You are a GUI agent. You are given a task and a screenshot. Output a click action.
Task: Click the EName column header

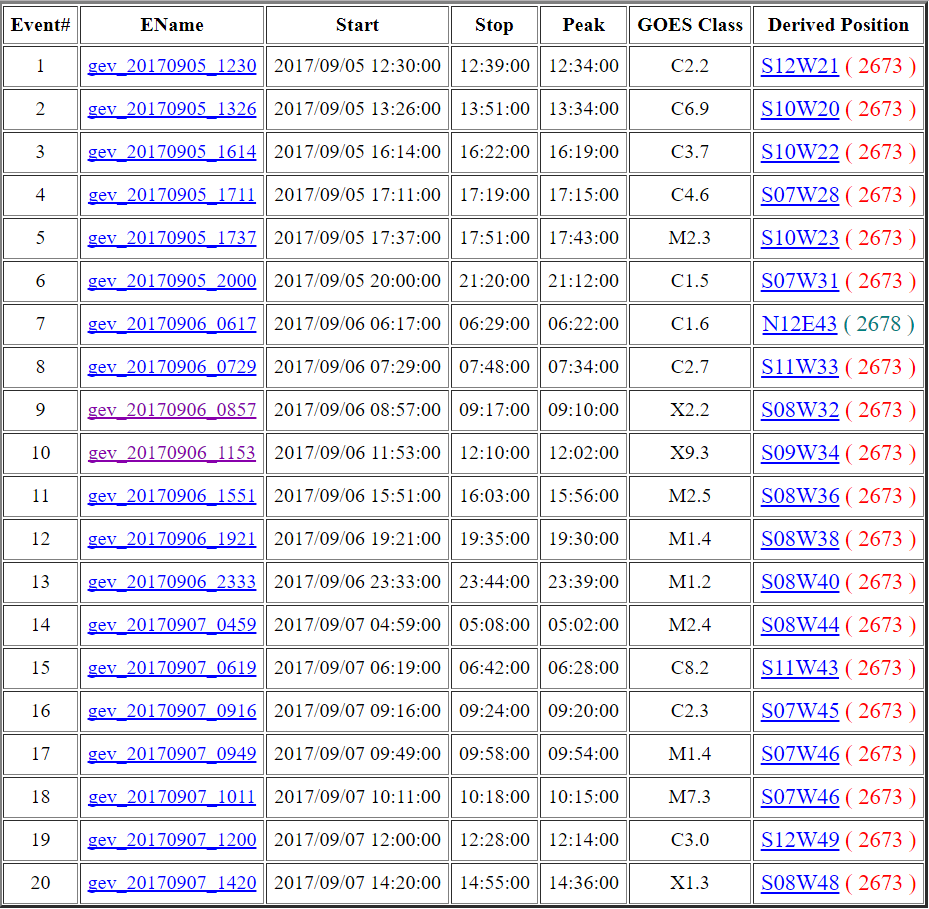pos(172,25)
